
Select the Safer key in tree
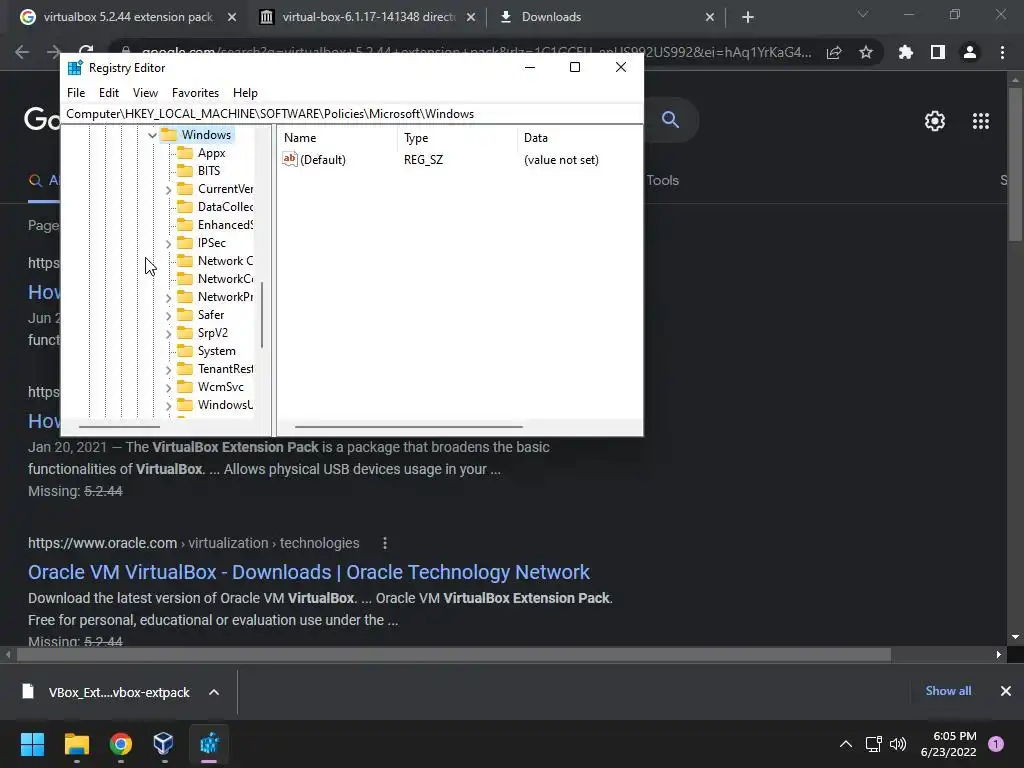click(210, 315)
